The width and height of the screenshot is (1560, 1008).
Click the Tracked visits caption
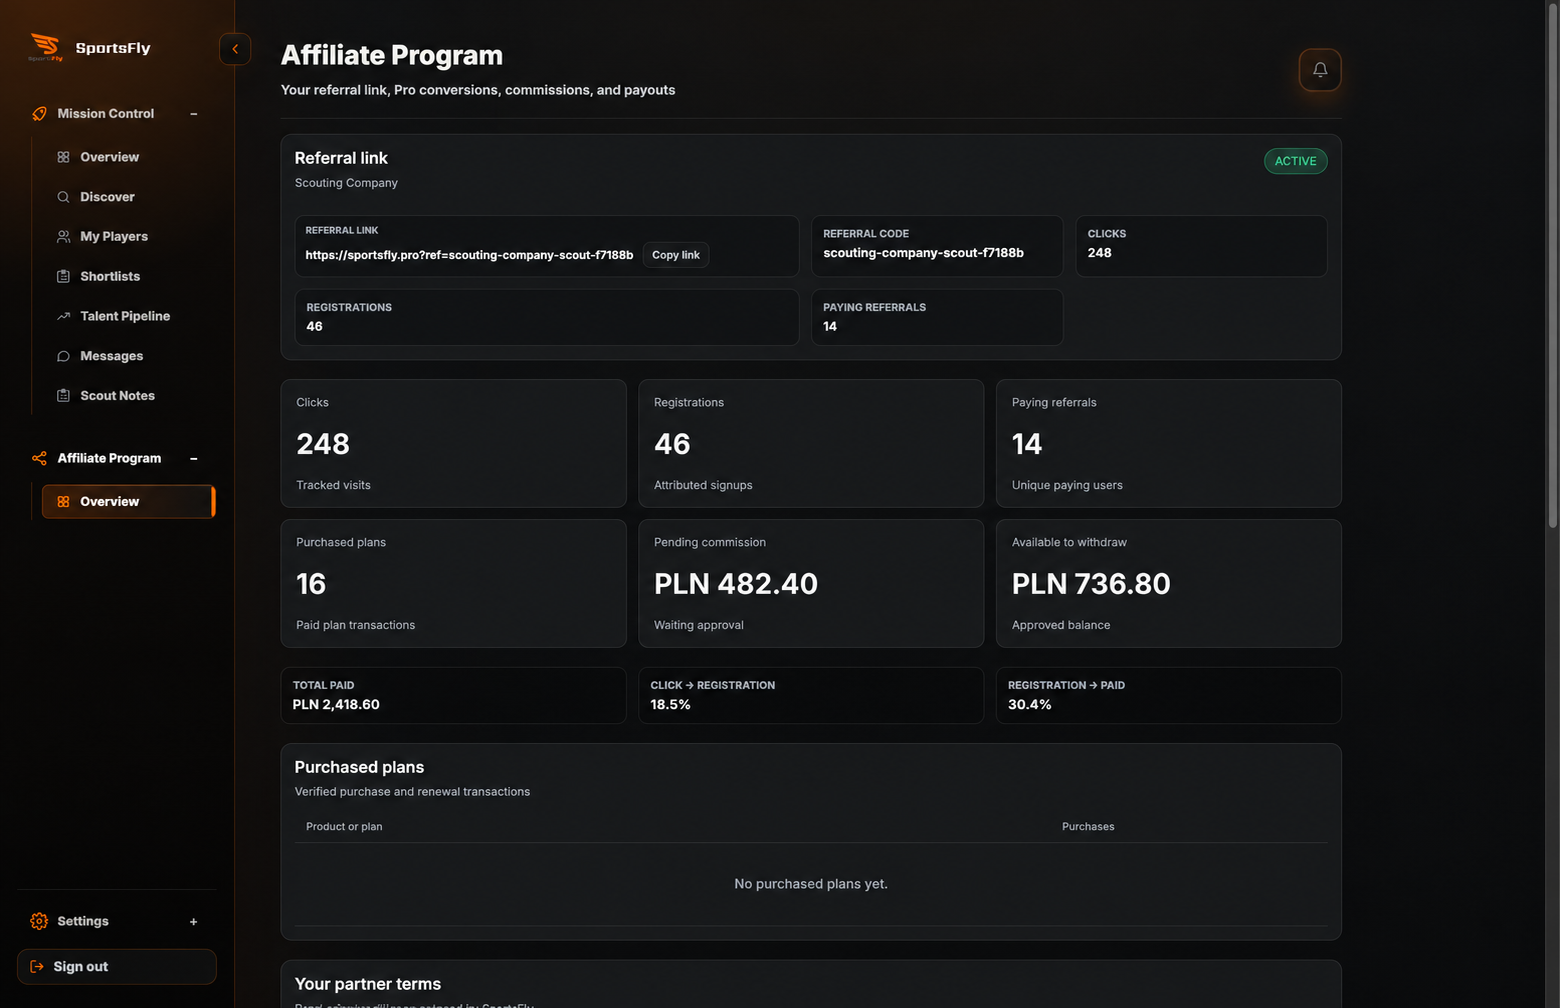333,485
